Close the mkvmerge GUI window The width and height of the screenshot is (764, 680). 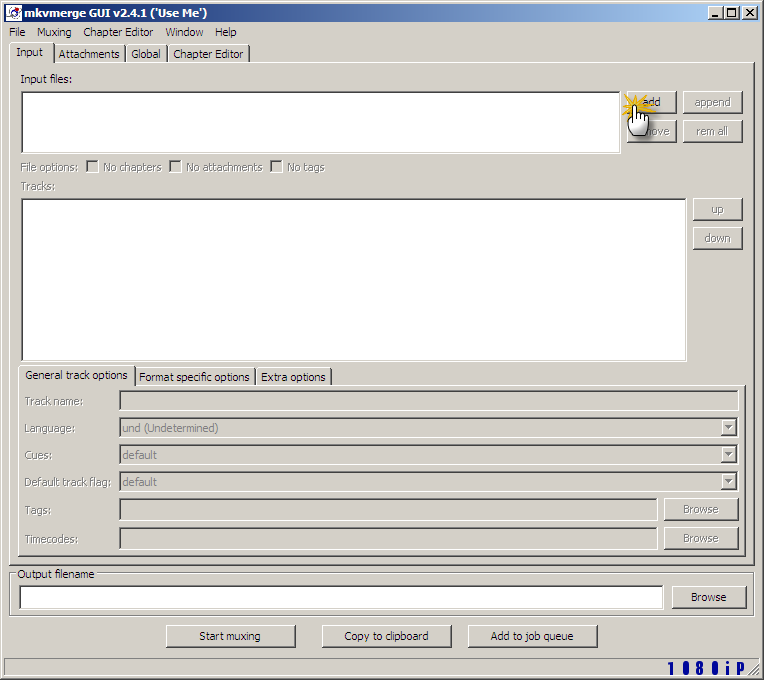pos(749,13)
